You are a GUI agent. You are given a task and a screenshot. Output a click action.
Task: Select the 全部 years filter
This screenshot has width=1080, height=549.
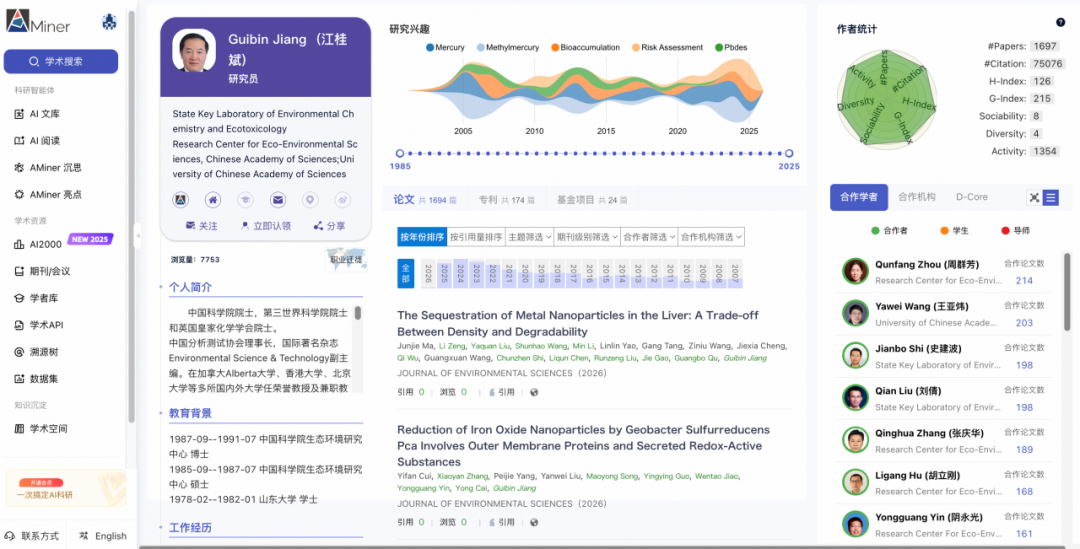[x=406, y=273]
